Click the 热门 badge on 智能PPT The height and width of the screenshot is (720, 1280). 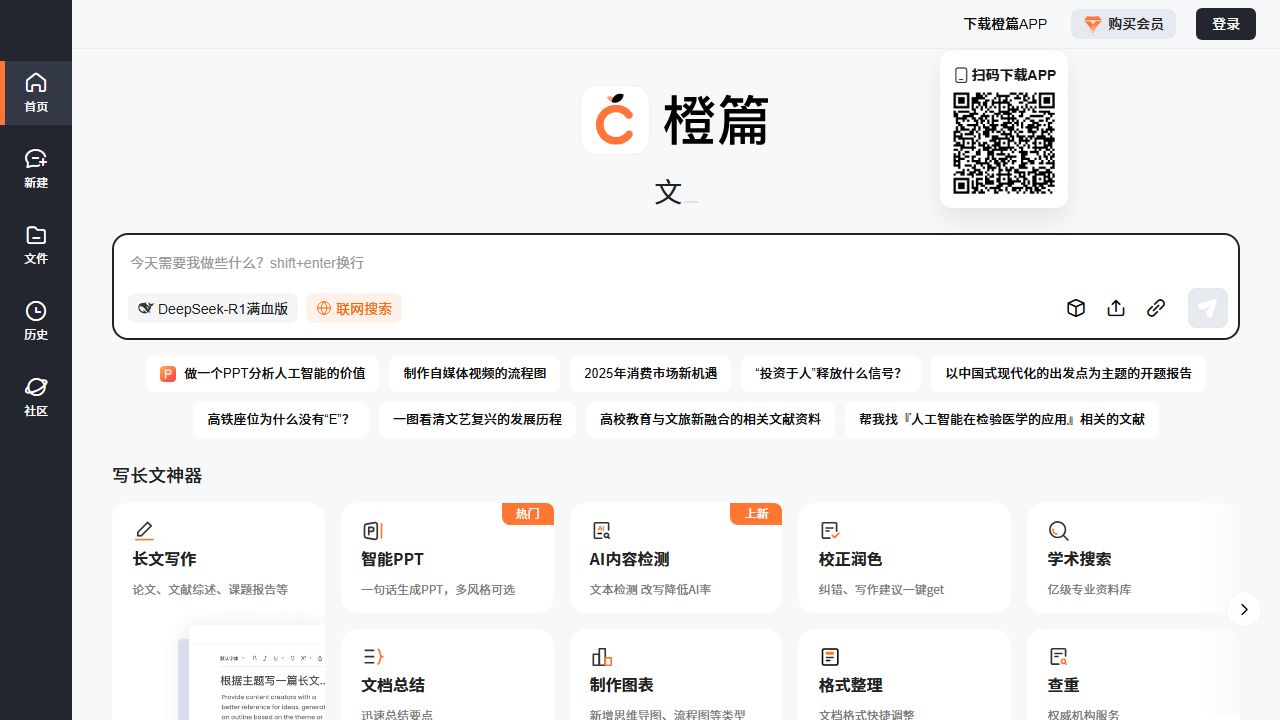coord(528,514)
